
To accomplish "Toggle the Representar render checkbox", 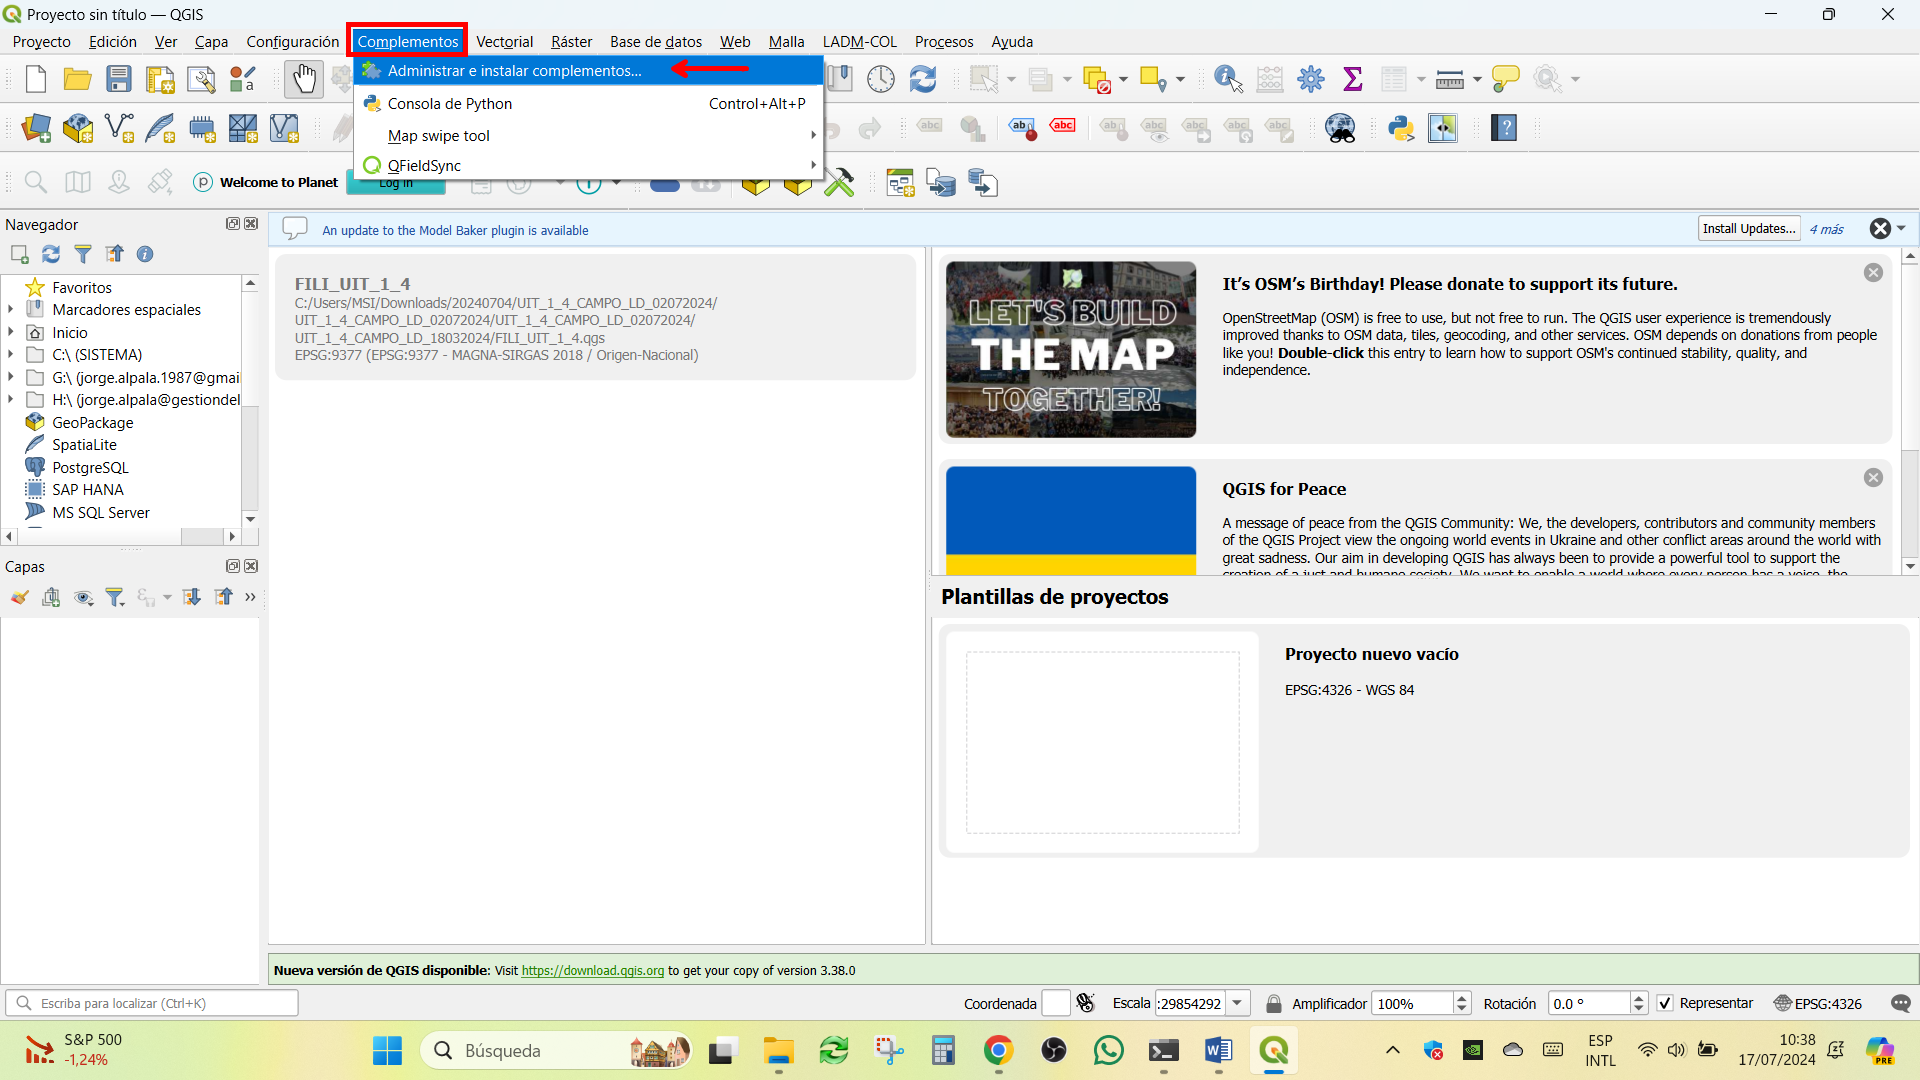I will 1665,1003.
